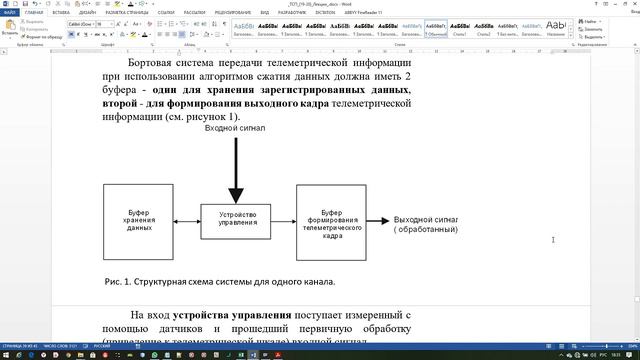The height and width of the screenshot is (360, 640).
Task: Open paragraph shading fill menu
Action: click(207, 35)
